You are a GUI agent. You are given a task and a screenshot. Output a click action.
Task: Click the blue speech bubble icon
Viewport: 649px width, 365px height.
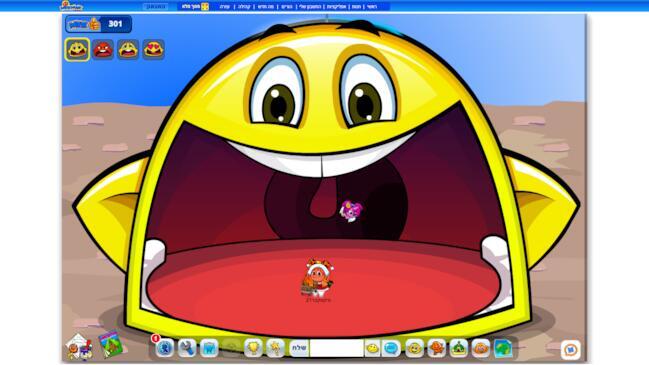[x=391, y=348]
